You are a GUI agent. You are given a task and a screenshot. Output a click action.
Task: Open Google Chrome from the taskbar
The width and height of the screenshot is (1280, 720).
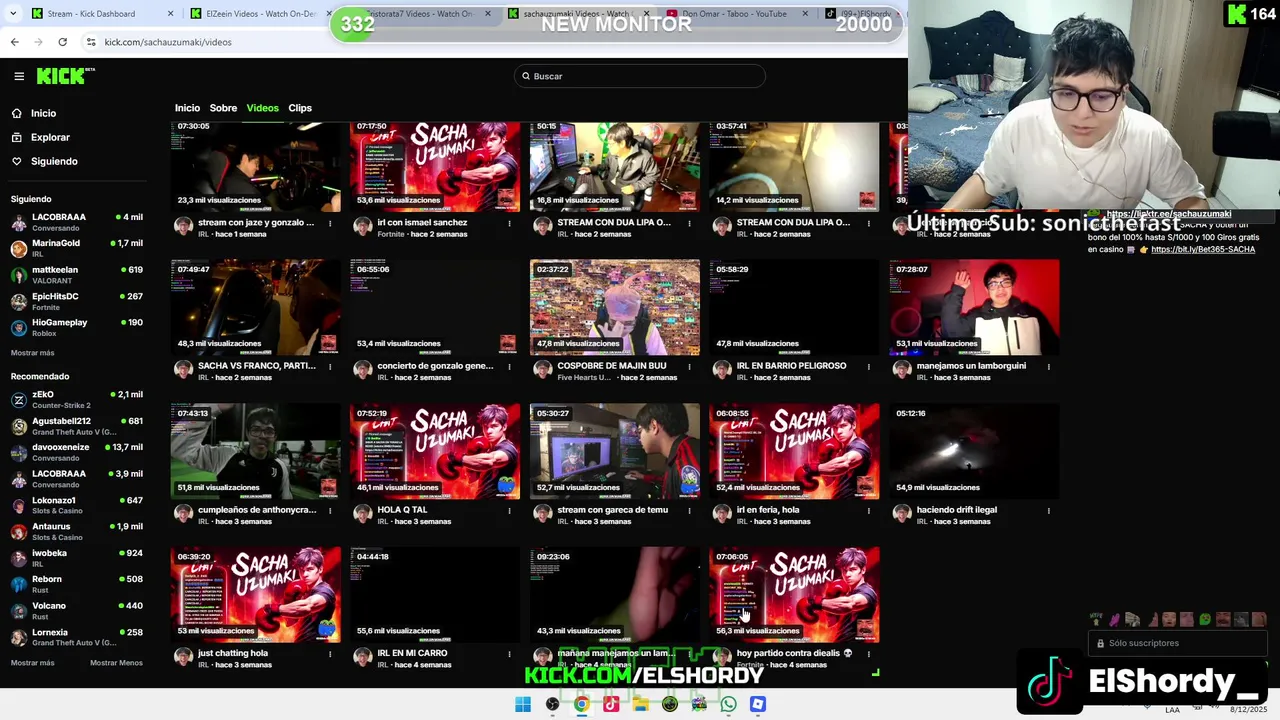click(581, 704)
